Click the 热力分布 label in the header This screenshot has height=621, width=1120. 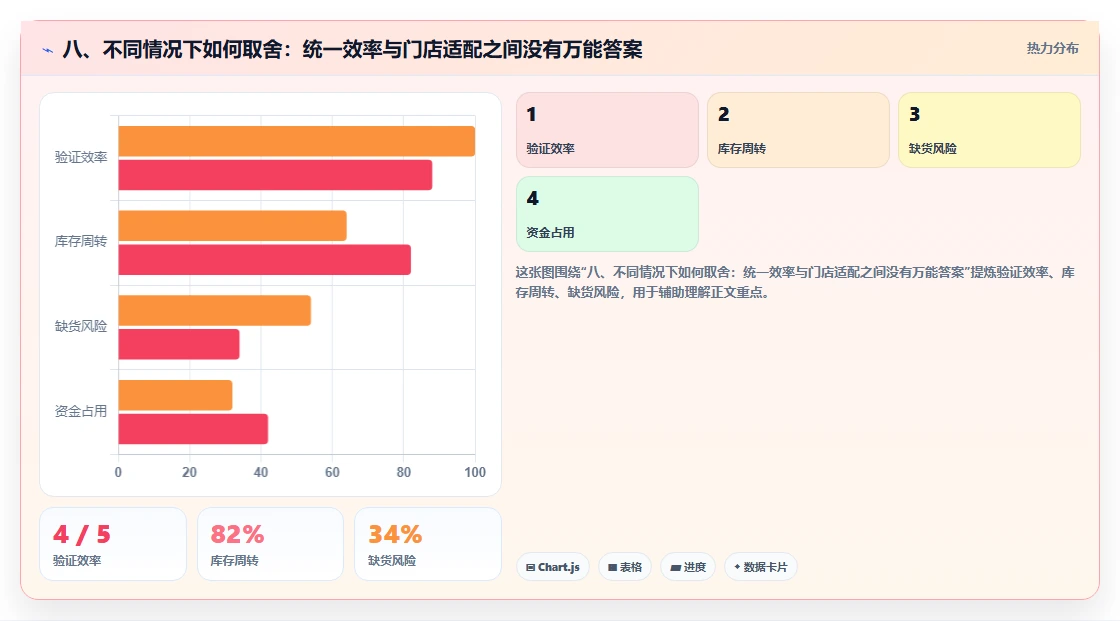point(1052,49)
